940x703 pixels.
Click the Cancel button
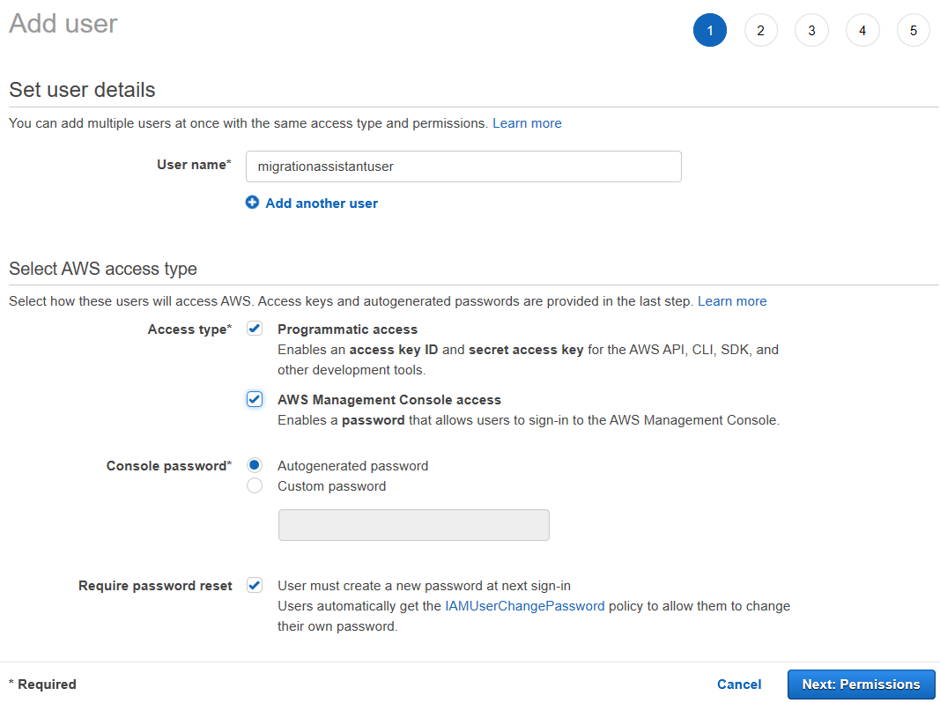click(x=739, y=684)
